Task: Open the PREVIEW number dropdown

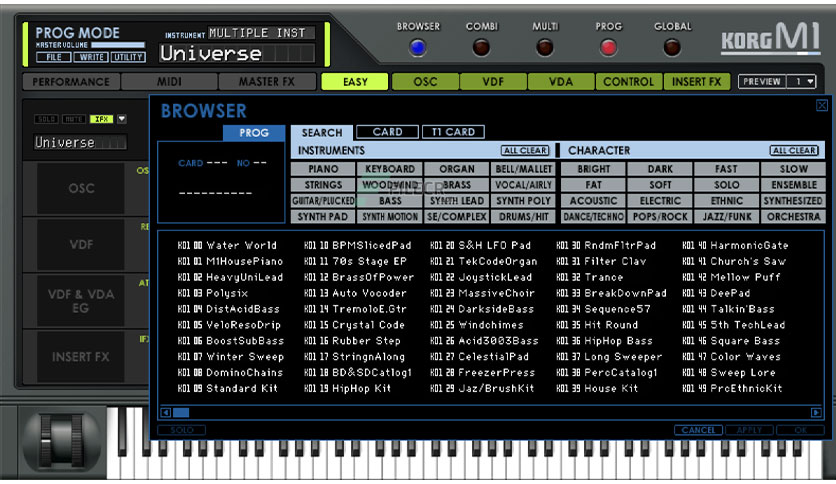Action: pos(802,82)
